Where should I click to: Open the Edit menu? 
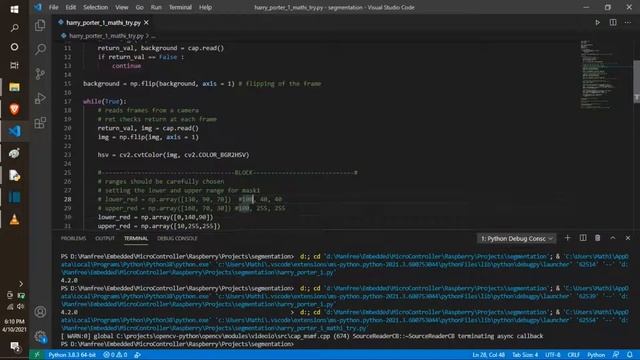click(71, 7)
